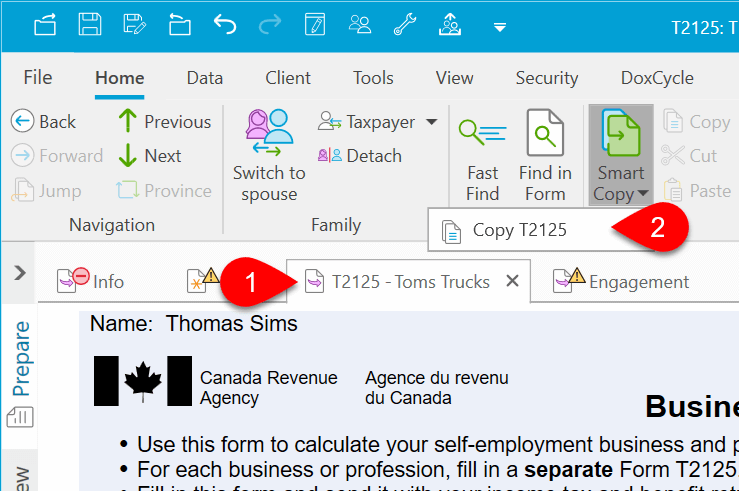Click the Detach family button
Image resolution: width=739 pixels, height=491 pixels.
click(x=360, y=155)
